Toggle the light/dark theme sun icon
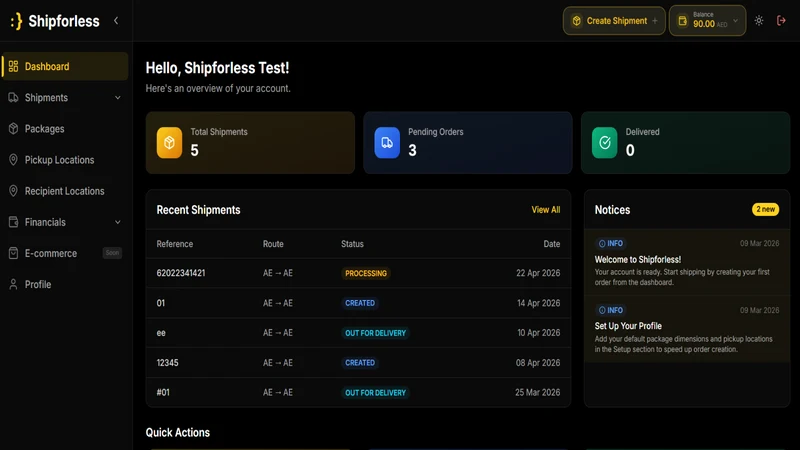This screenshot has height=450, width=800. [x=759, y=21]
